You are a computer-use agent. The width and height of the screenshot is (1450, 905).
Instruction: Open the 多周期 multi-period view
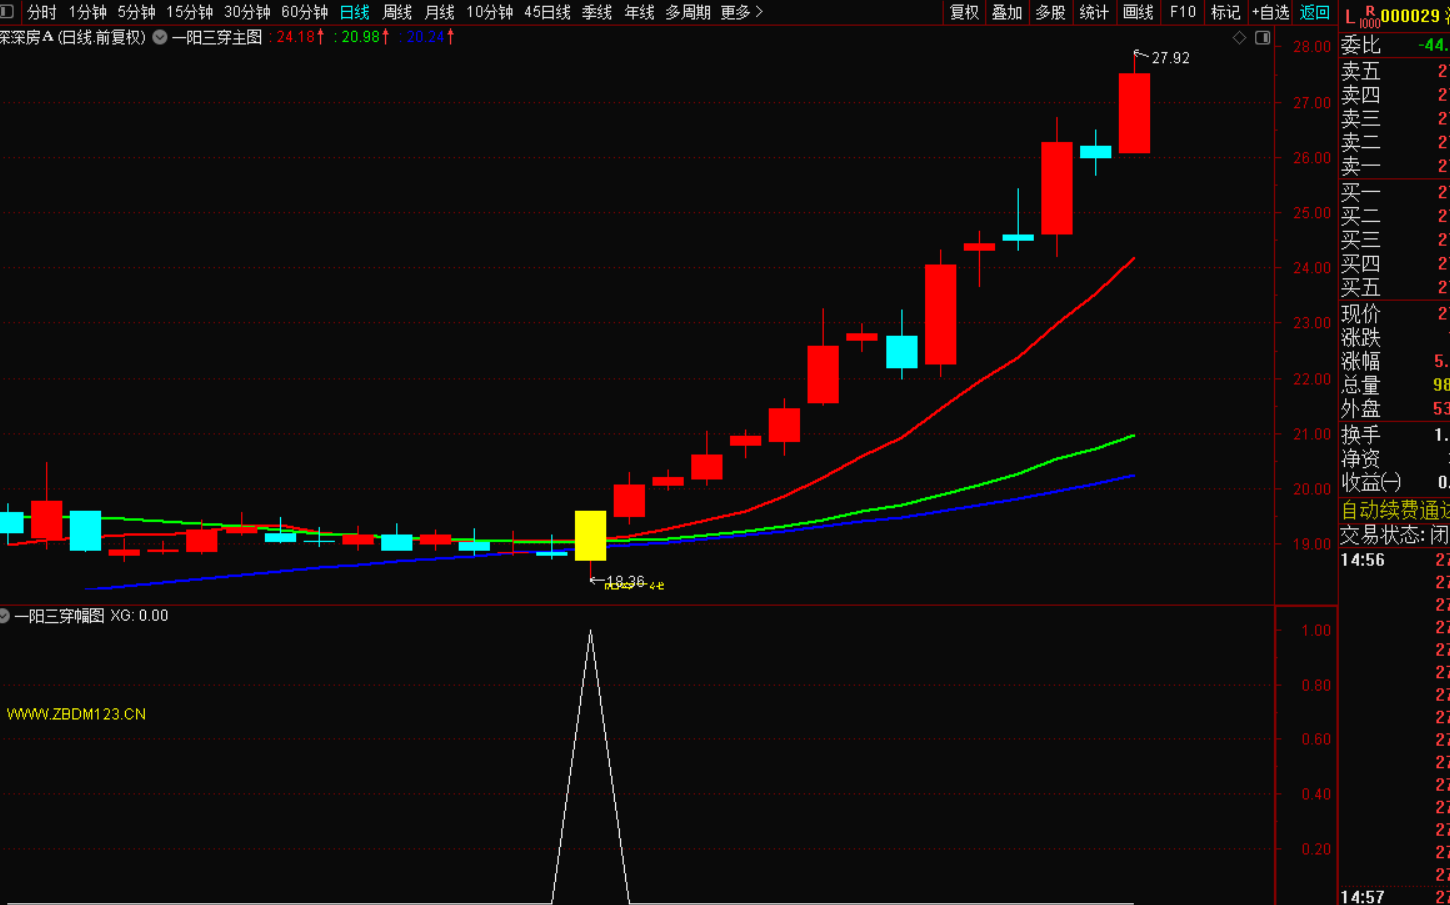688,12
